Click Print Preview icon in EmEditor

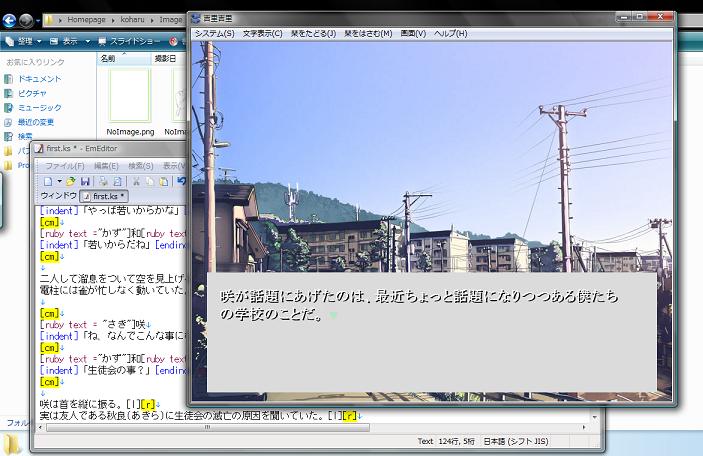click(x=117, y=181)
